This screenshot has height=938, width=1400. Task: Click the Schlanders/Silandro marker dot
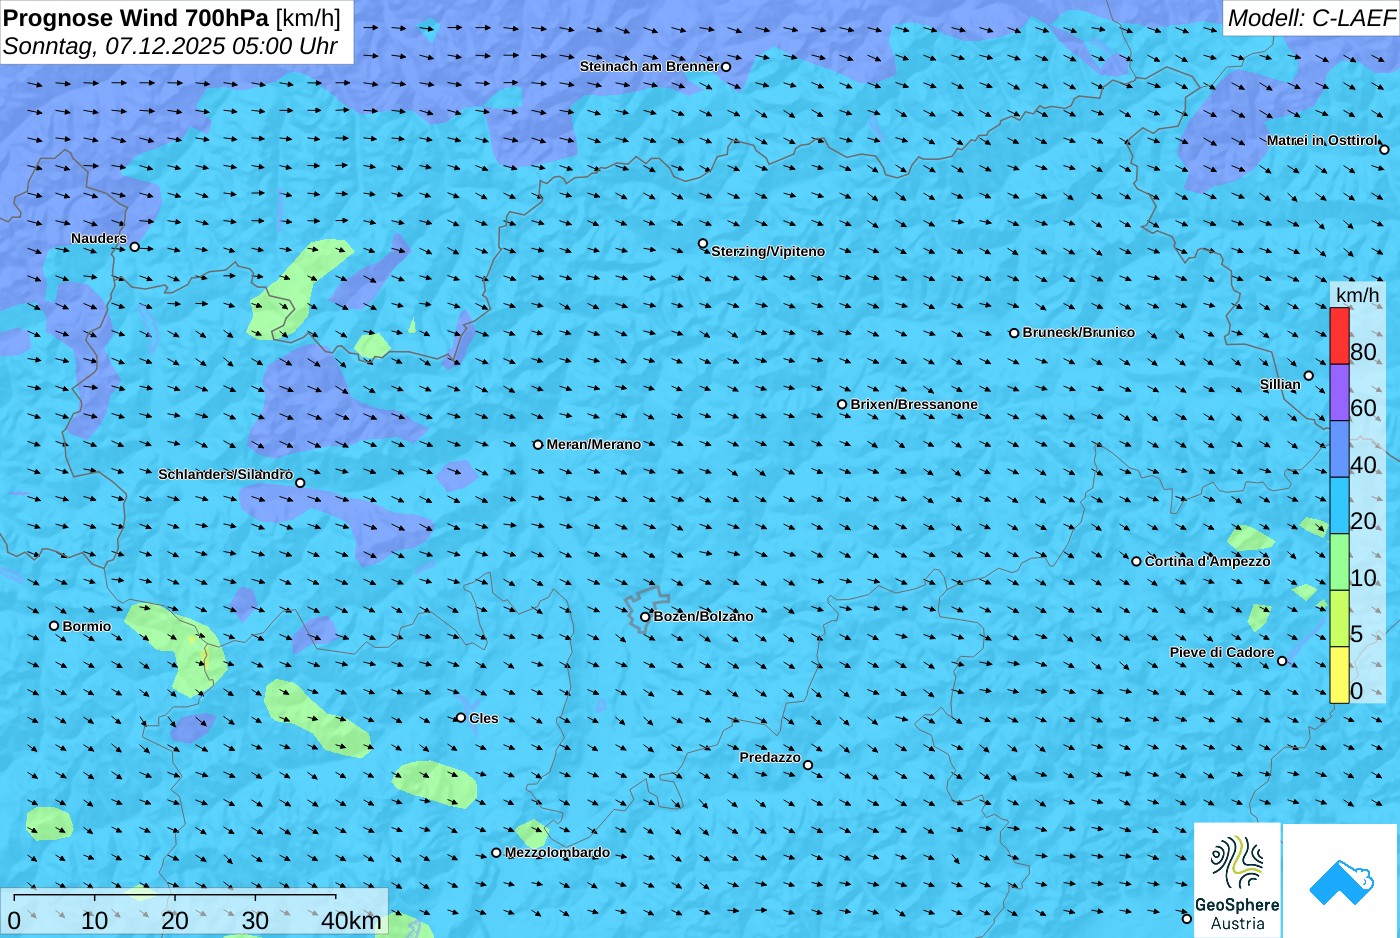300,483
